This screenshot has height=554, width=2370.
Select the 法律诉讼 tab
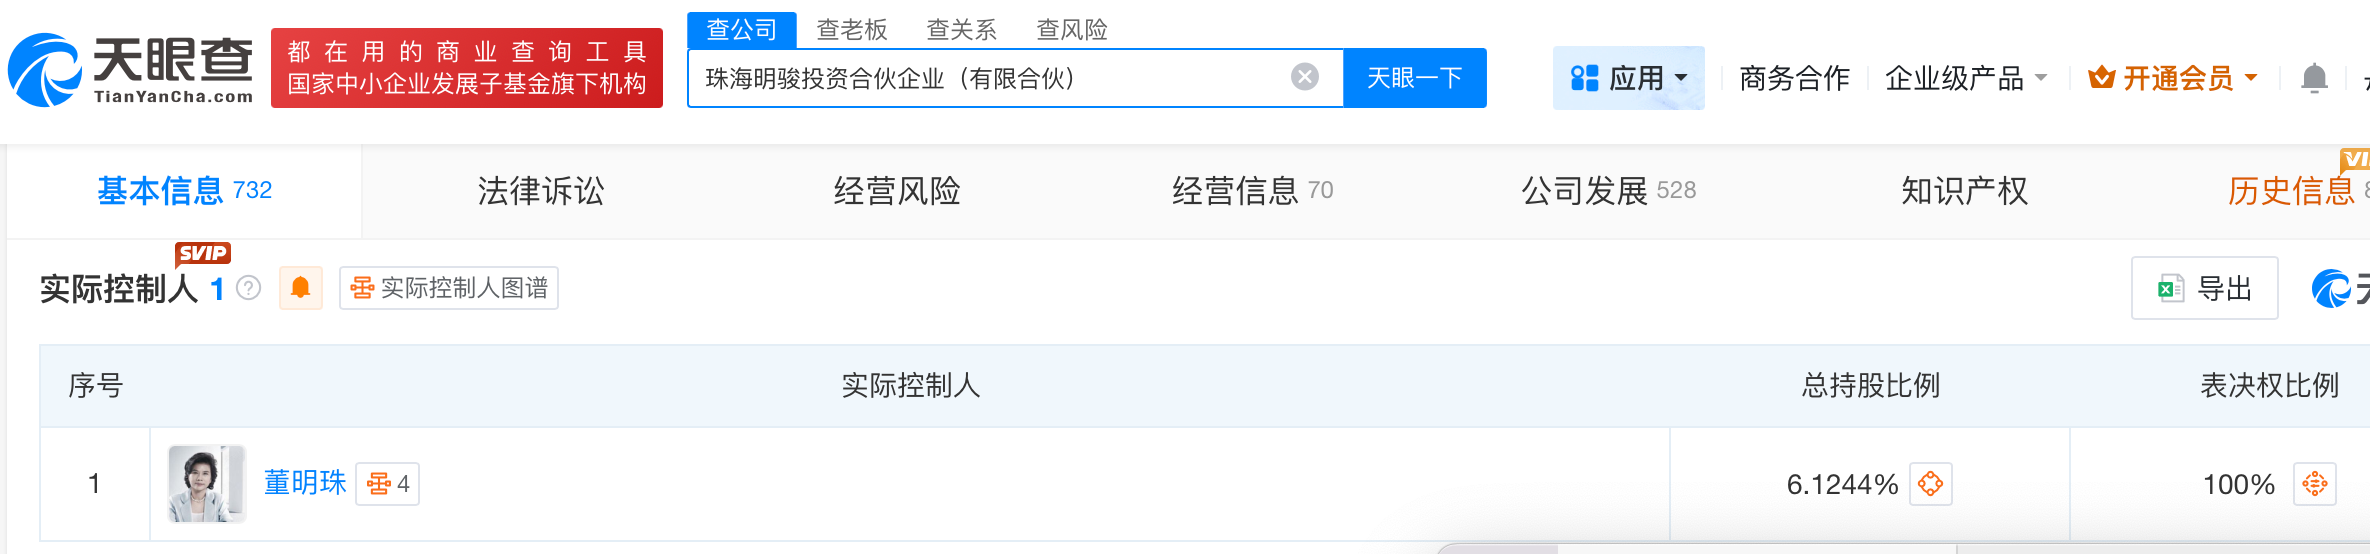coord(541,191)
